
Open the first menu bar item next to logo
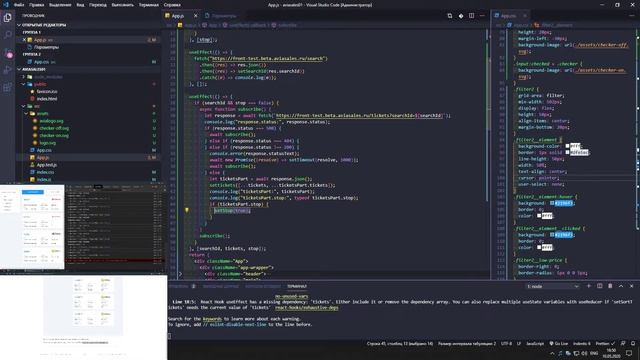point(19,5)
